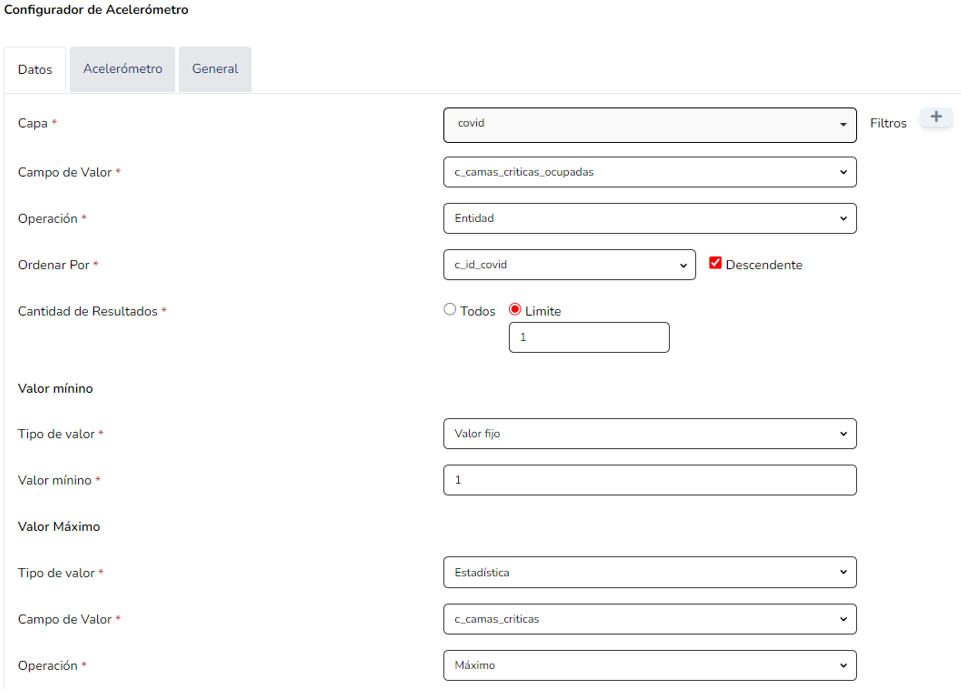Image resolution: width=961 pixels, height=697 pixels.
Task: Click the Valor Máximo section heading
Action: 59,526
